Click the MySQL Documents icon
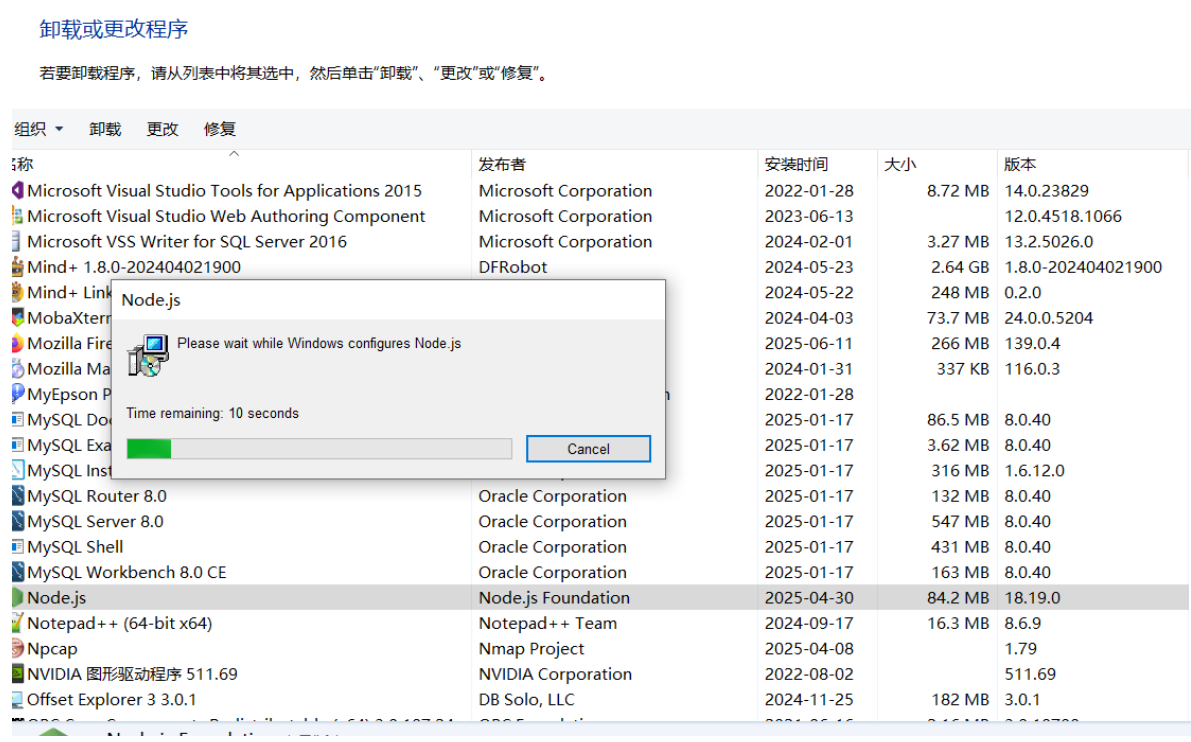This screenshot has width=1191, height=742. pyautogui.click(x=17, y=419)
